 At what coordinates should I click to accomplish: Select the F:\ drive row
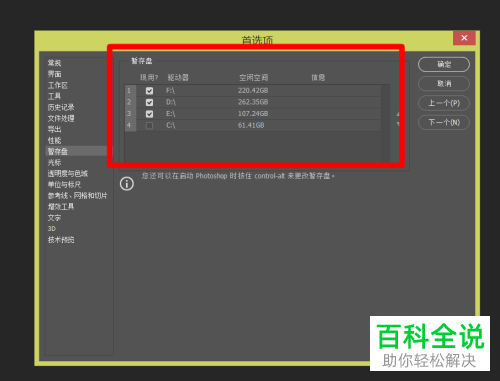pyautogui.click(x=253, y=91)
